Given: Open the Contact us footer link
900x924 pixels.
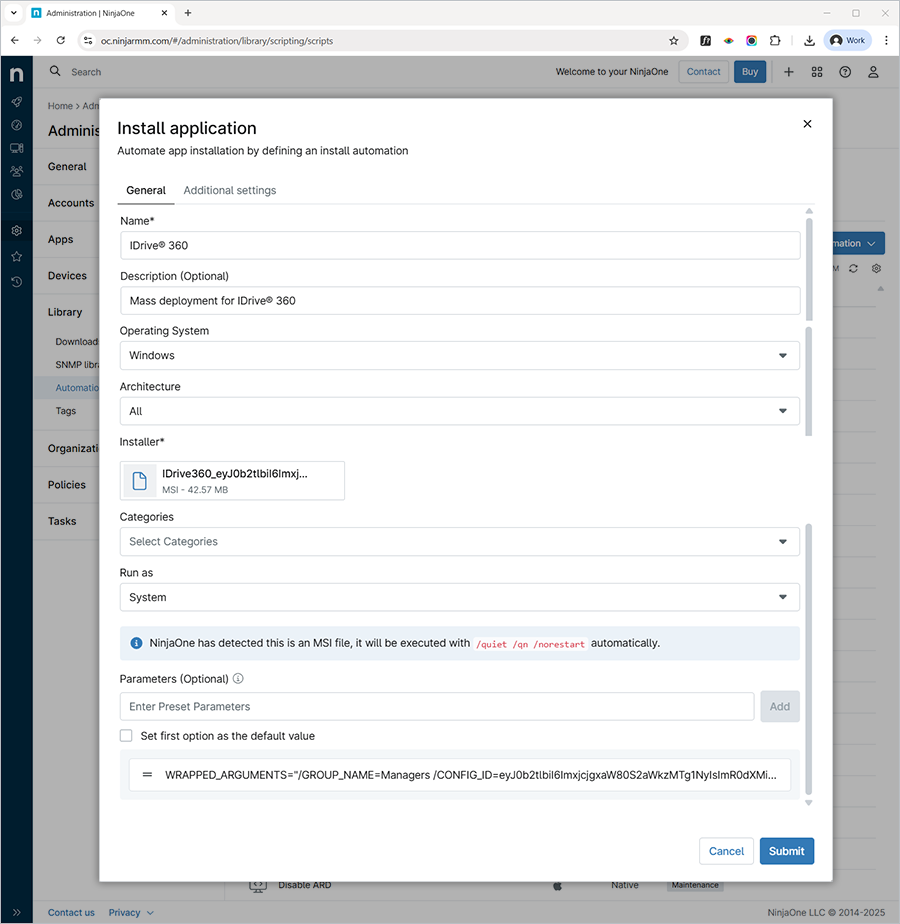Looking at the screenshot, I should 71,912.
